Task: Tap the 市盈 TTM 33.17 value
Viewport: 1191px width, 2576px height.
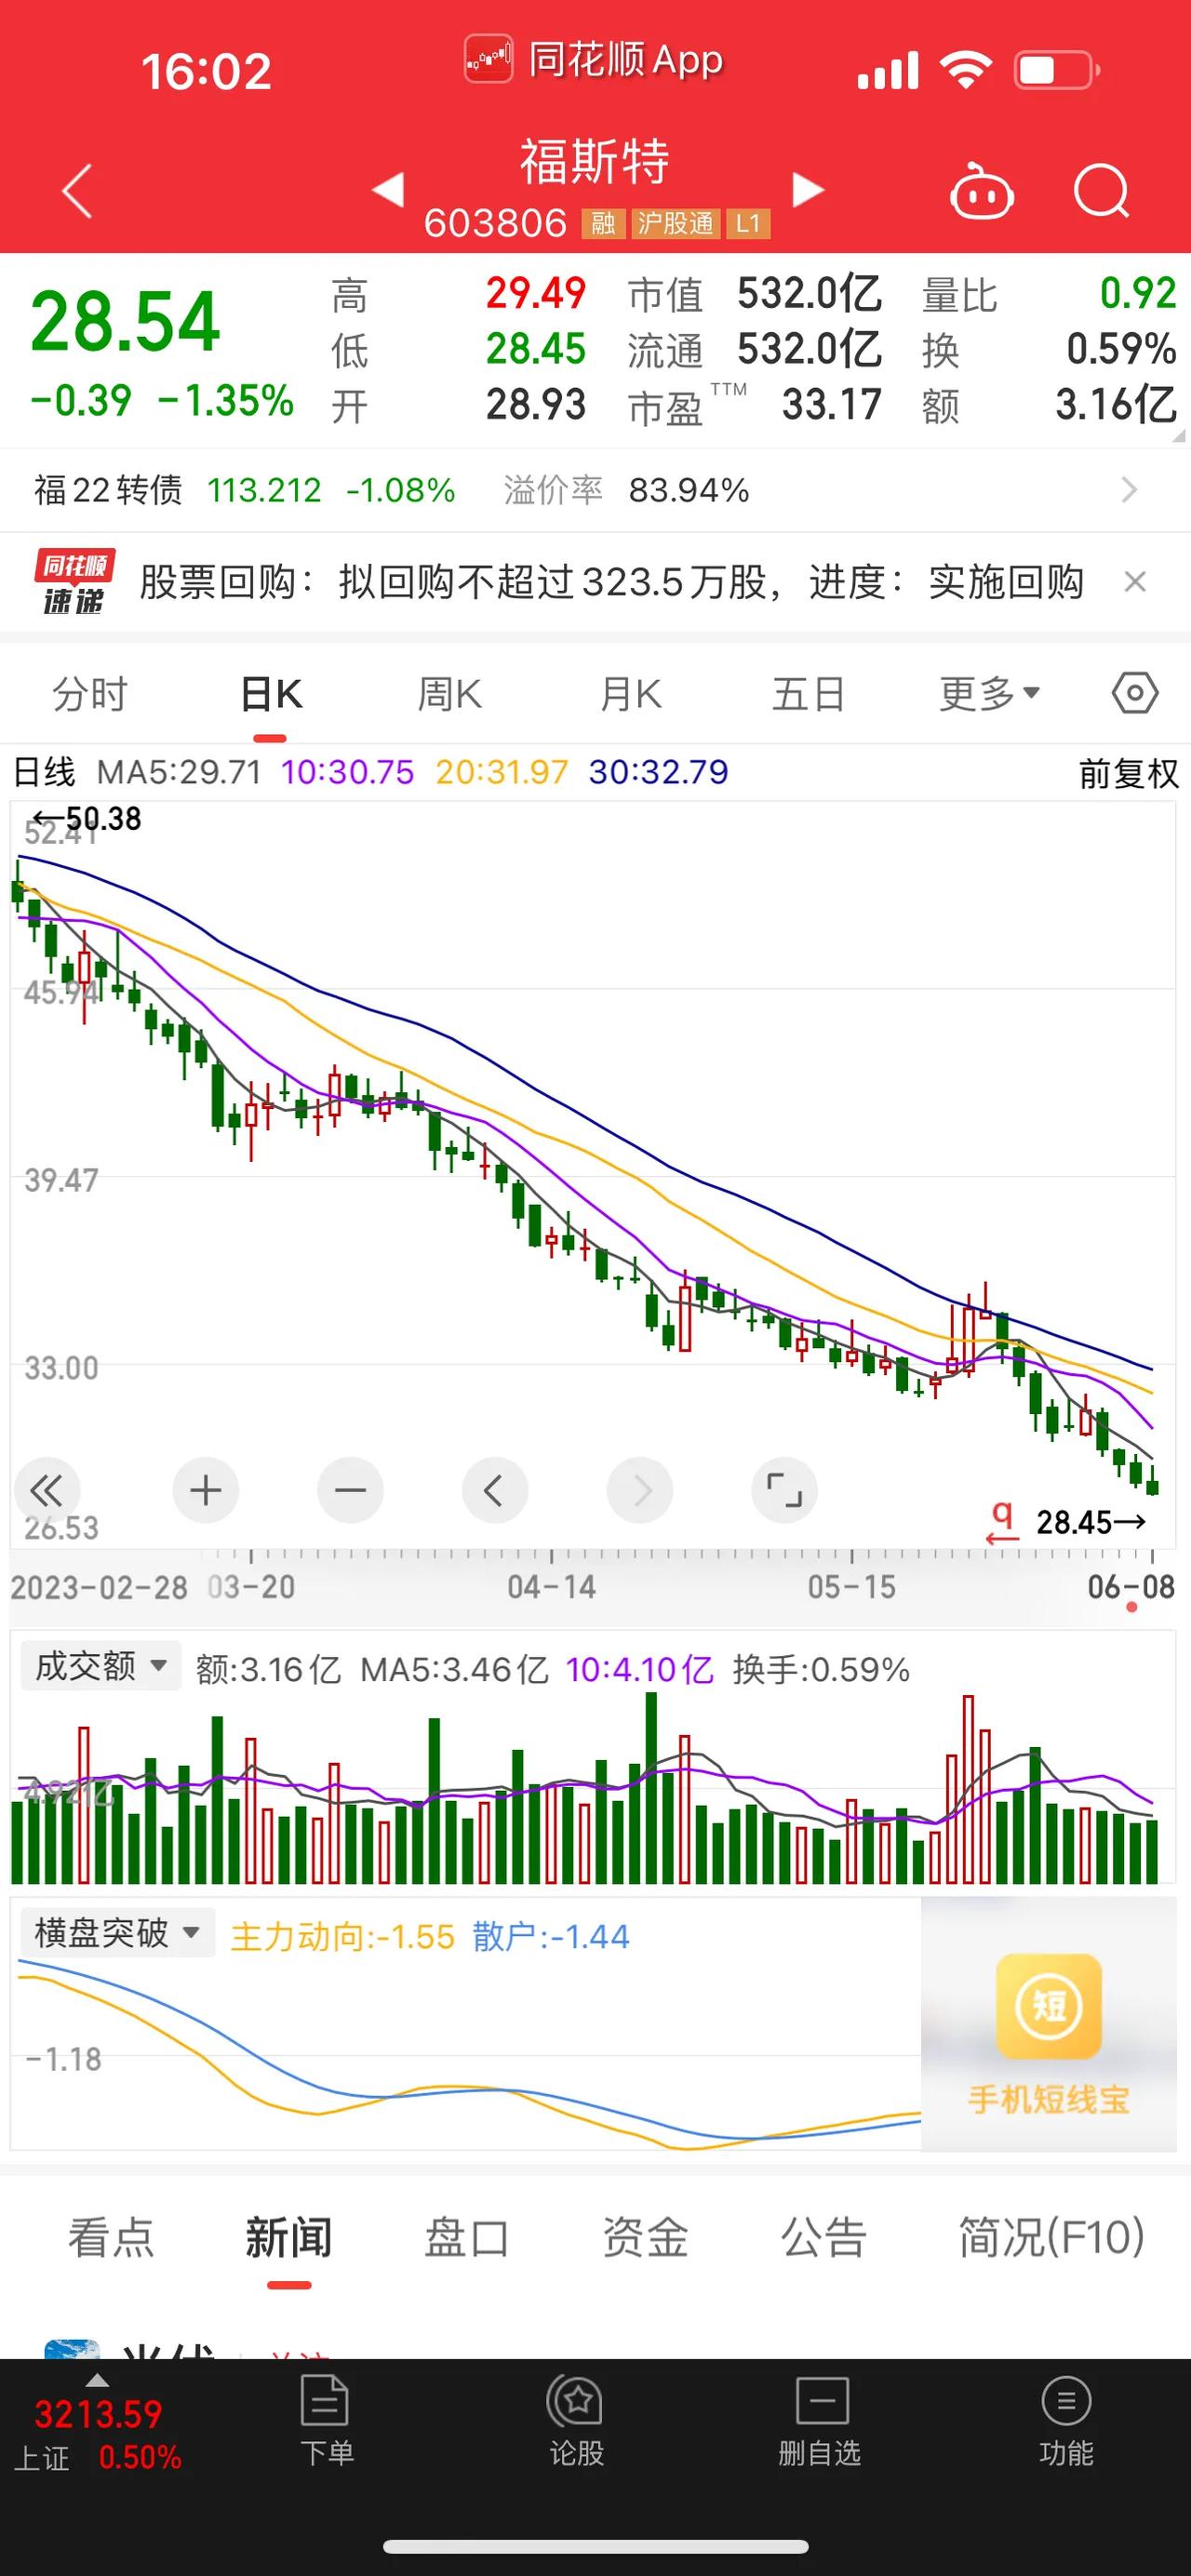Action: pos(831,405)
